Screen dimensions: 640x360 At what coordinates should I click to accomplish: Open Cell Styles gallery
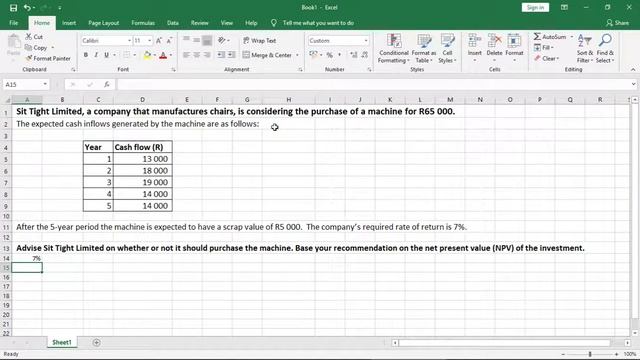point(447,49)
